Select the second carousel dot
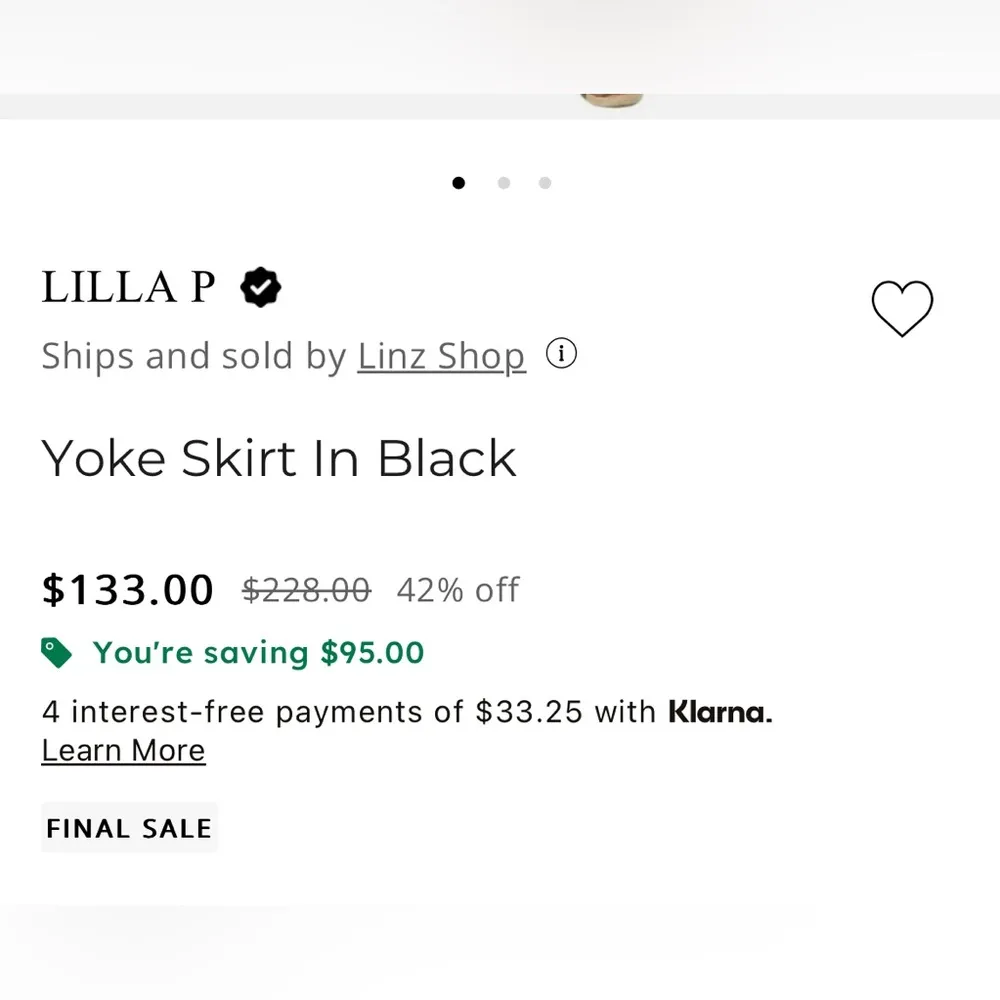Image resolution: width=1000 pixels, height=1000 pixels. pos(503,183)
